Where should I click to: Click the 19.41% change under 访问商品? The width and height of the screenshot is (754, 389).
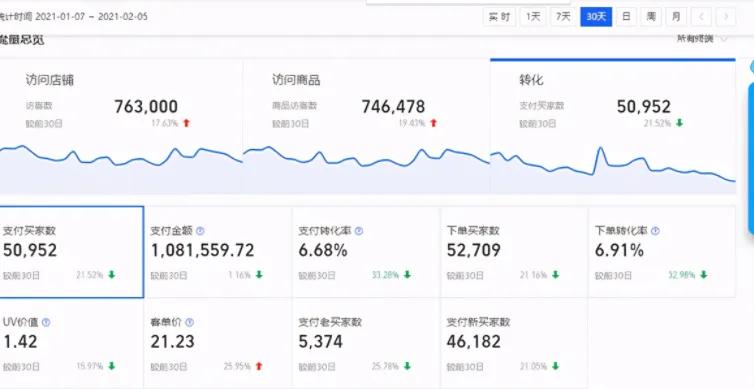412,124
